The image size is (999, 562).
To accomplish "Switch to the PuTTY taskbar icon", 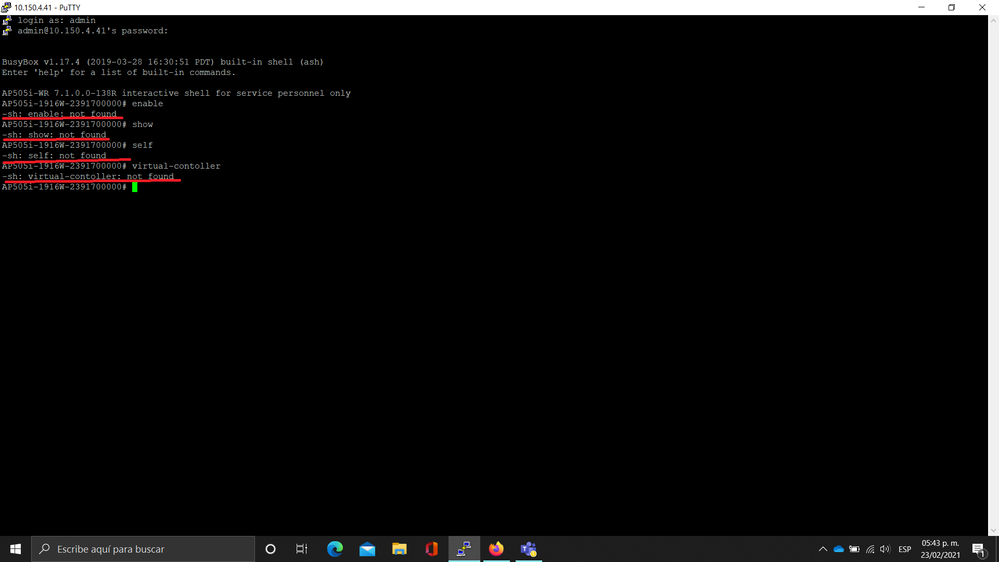I will click(x=464, y=549).
